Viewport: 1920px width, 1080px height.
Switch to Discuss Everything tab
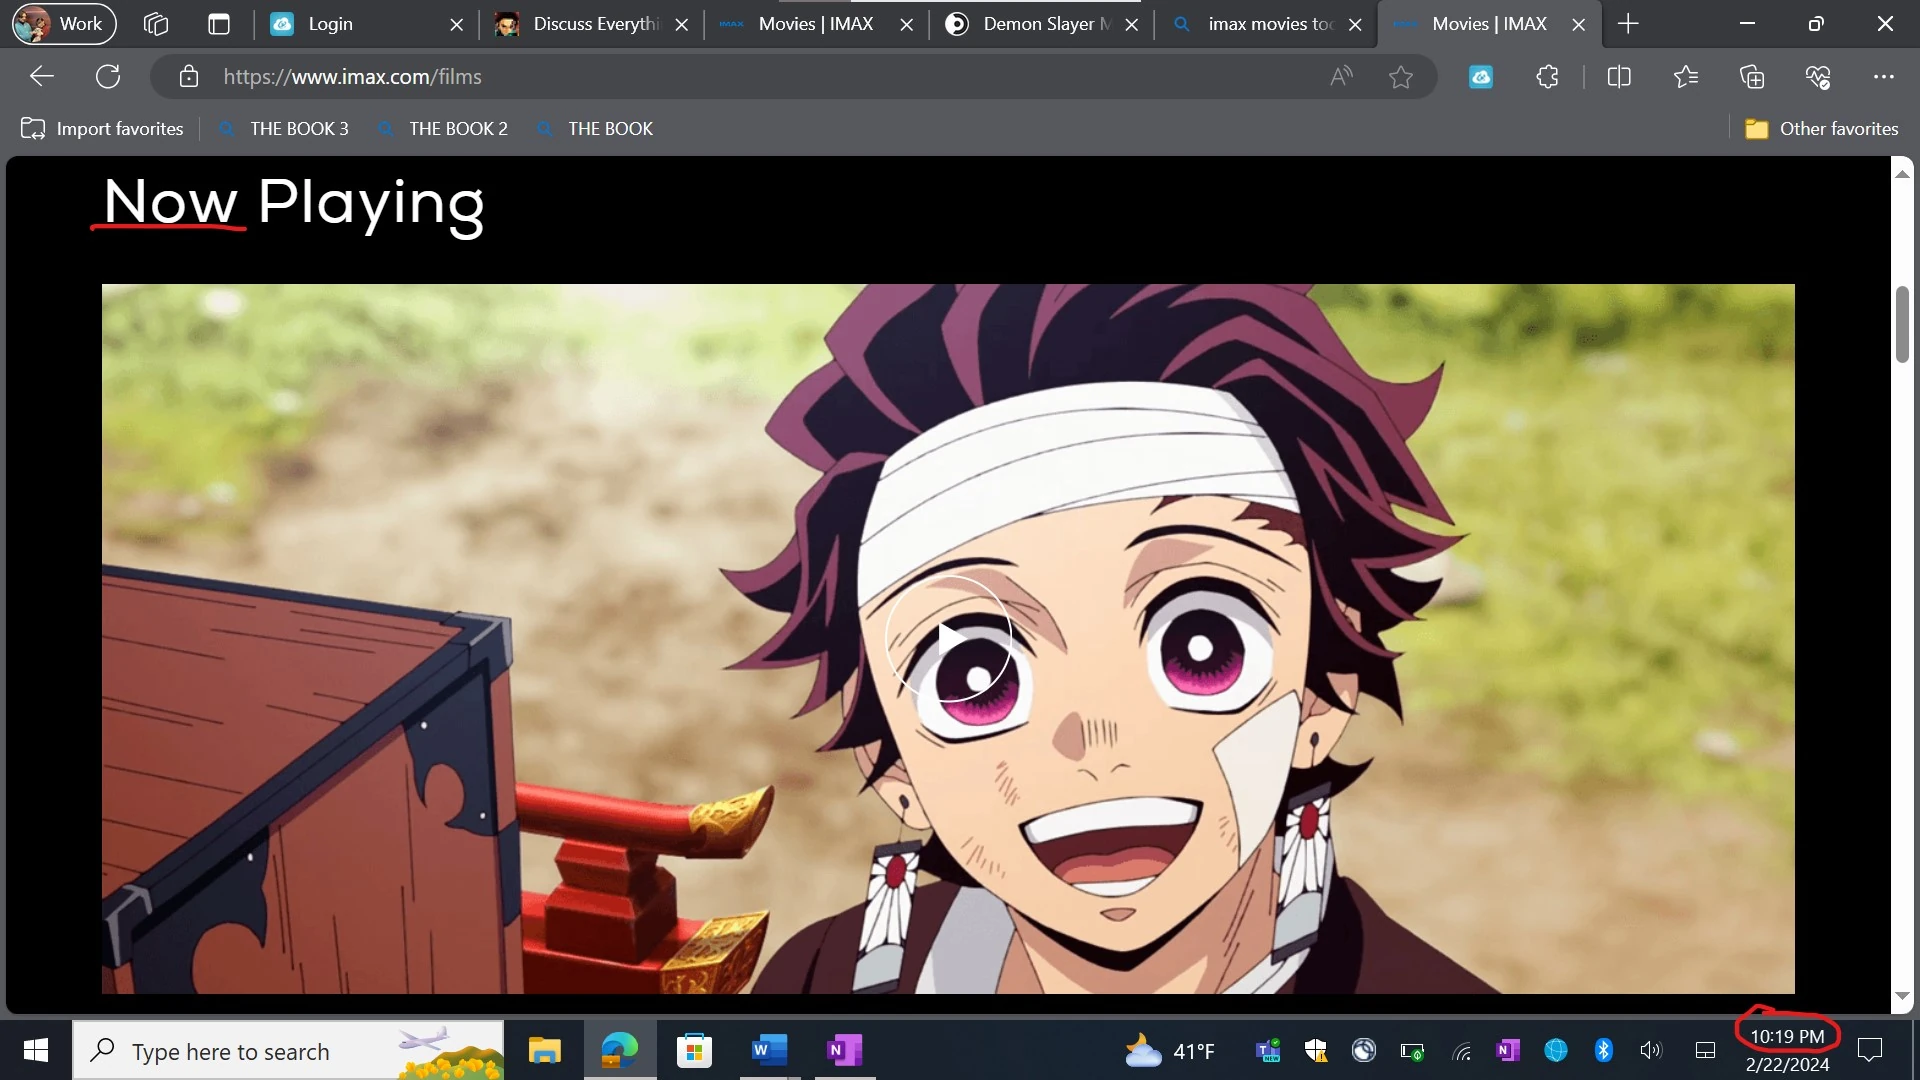click(x=593, y=24)
